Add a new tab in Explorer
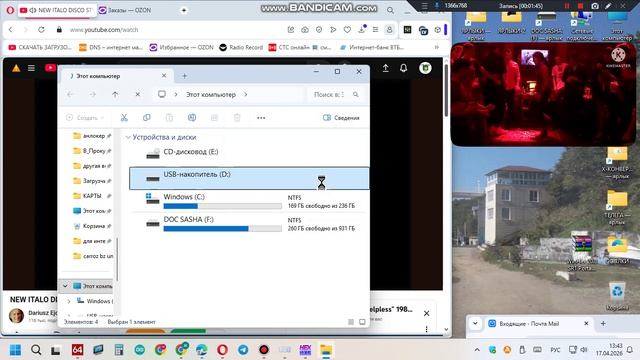Image resolution: width=640 pixels, height=360 pixels. pyautogui.click(x=184, y=76)
